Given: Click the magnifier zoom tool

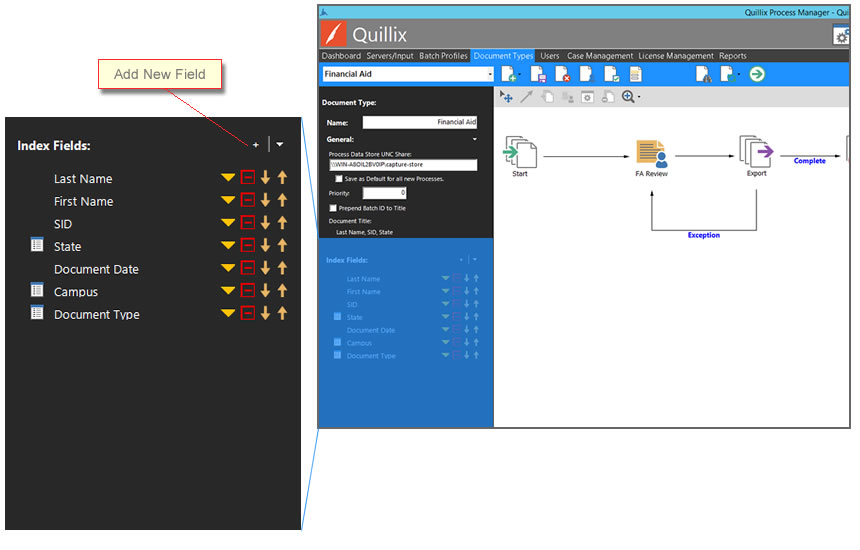Looking at the screenshot, I should [x=628, y=97].
